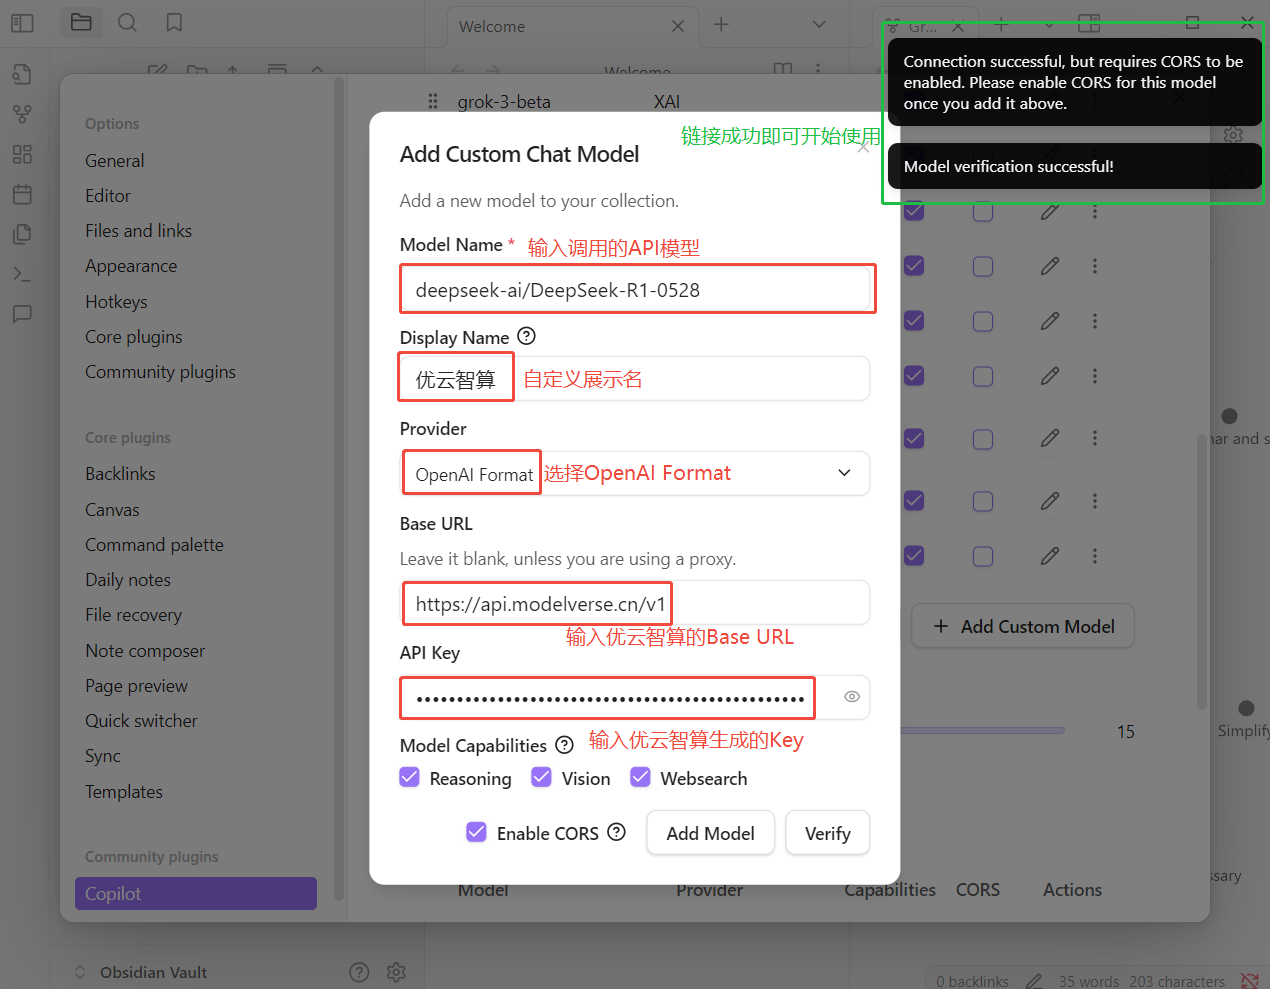The image size is (1270, 989).
Task: Click the Add Model button
Action: tap(710, 833)
